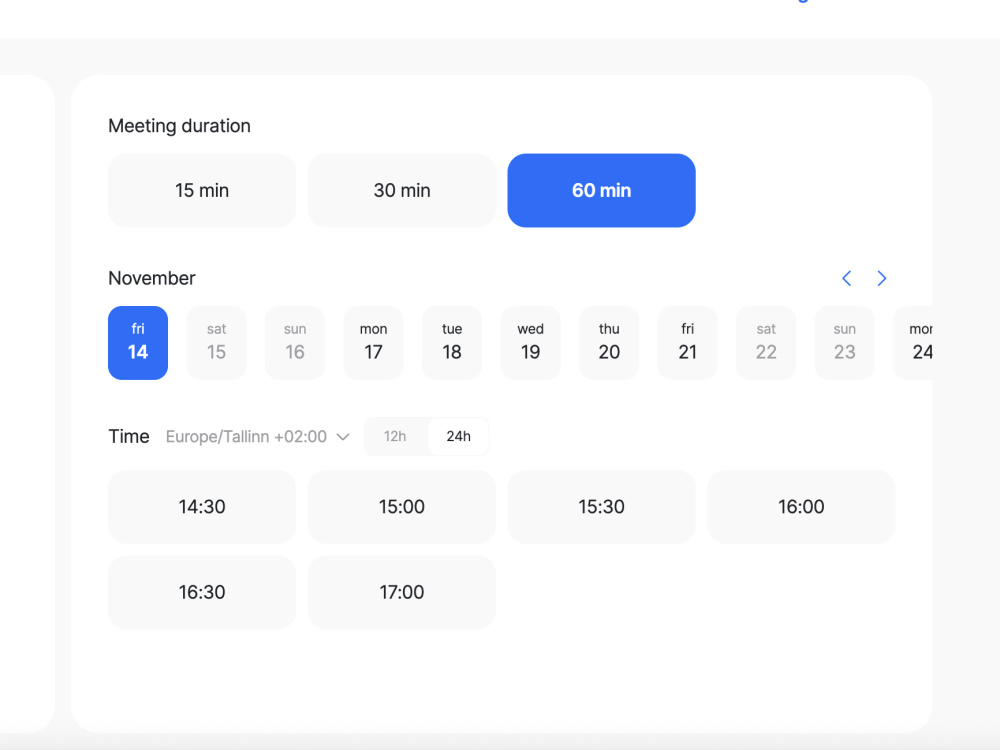The image size is (1000, 750).
Task: Go to previous dates with left chevron
Action: tap(846, 279)
